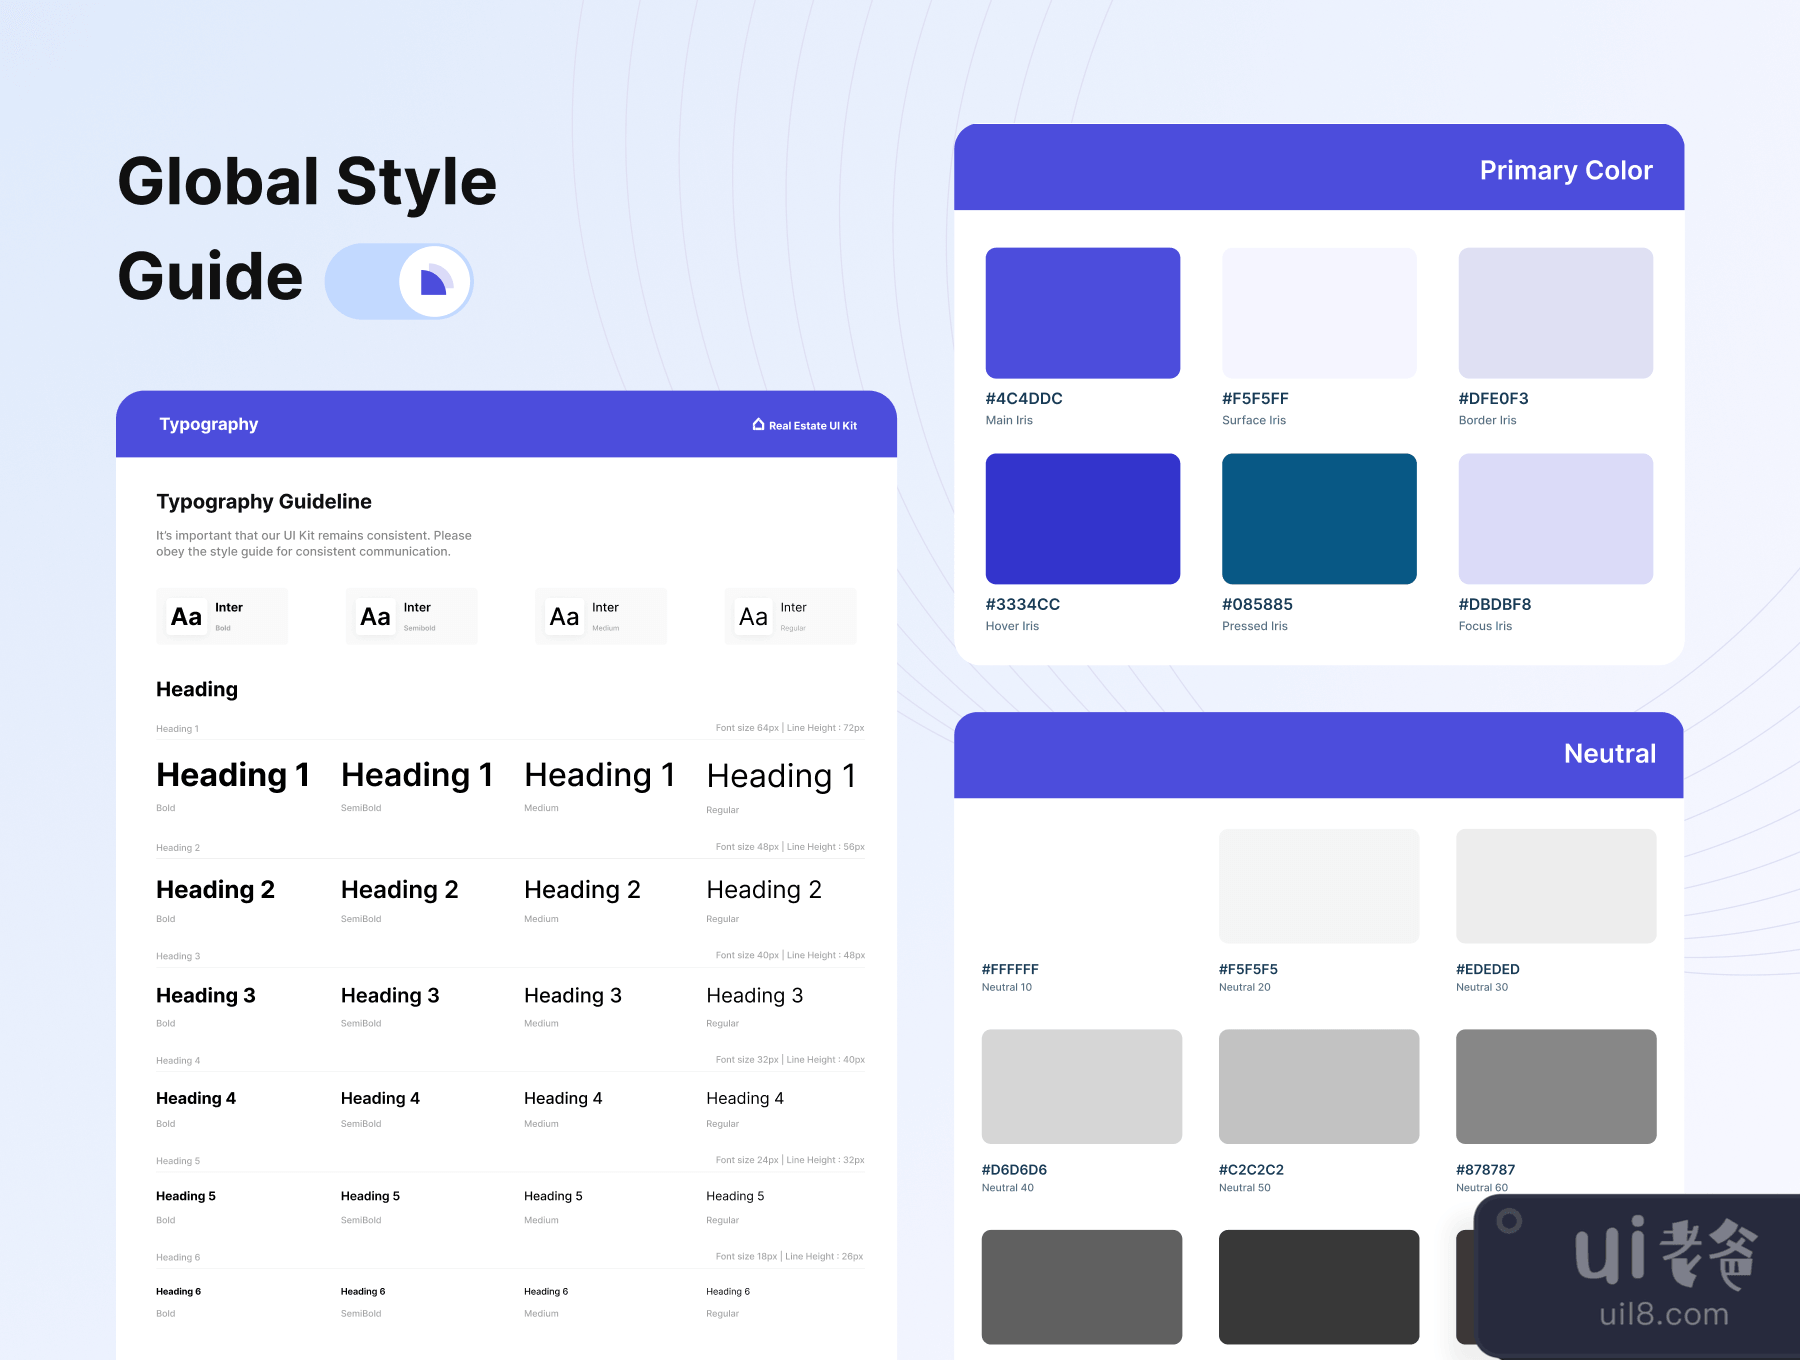Click the Inter Medium Aa font icon
1800x1360 pixels.
click(564, 617)
